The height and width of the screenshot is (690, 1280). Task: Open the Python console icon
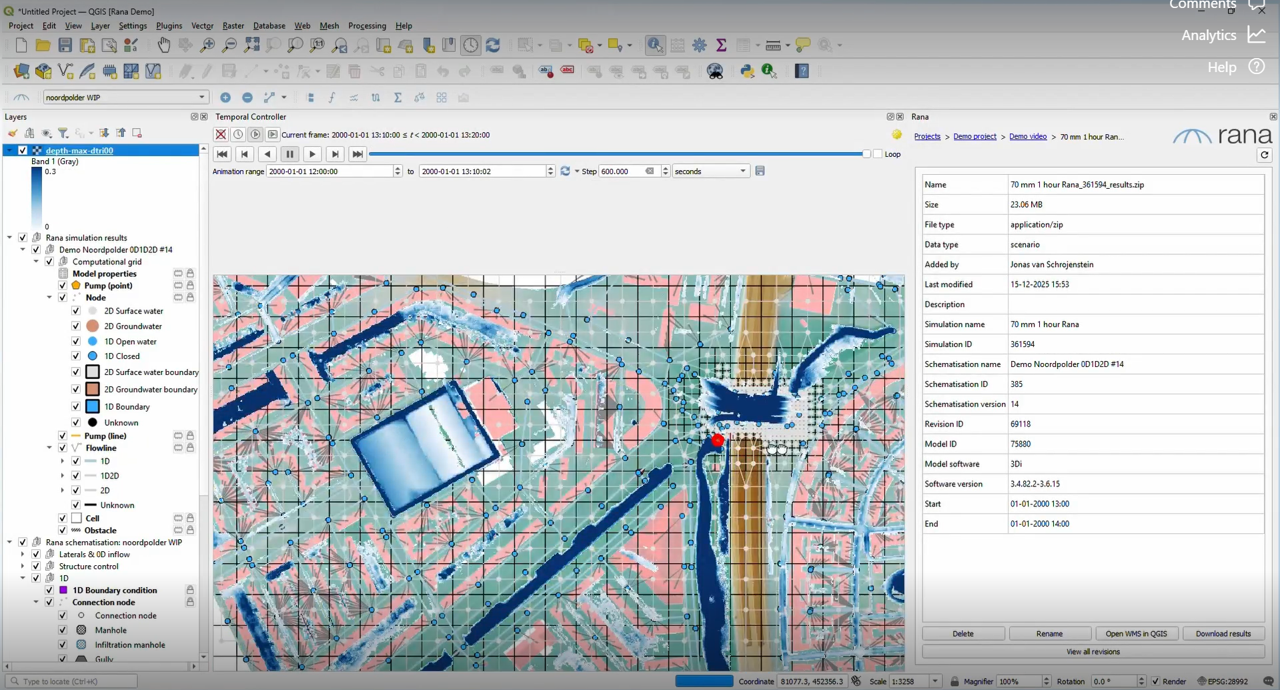point(747,71)
